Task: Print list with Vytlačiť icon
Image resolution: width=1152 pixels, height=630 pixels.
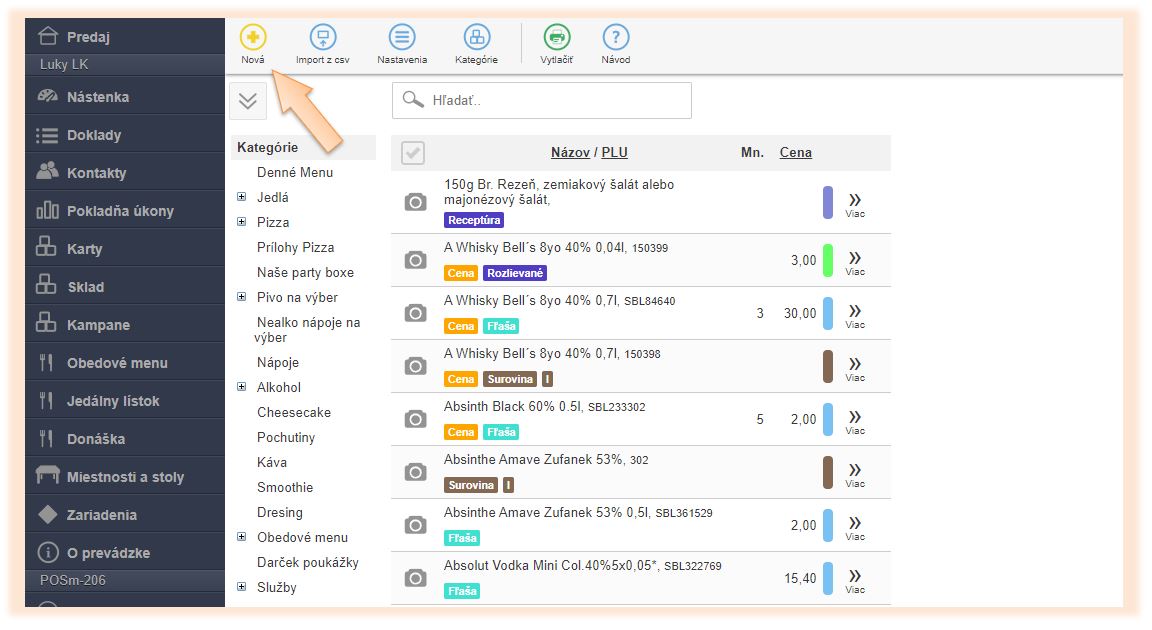Action: [557, 38]
